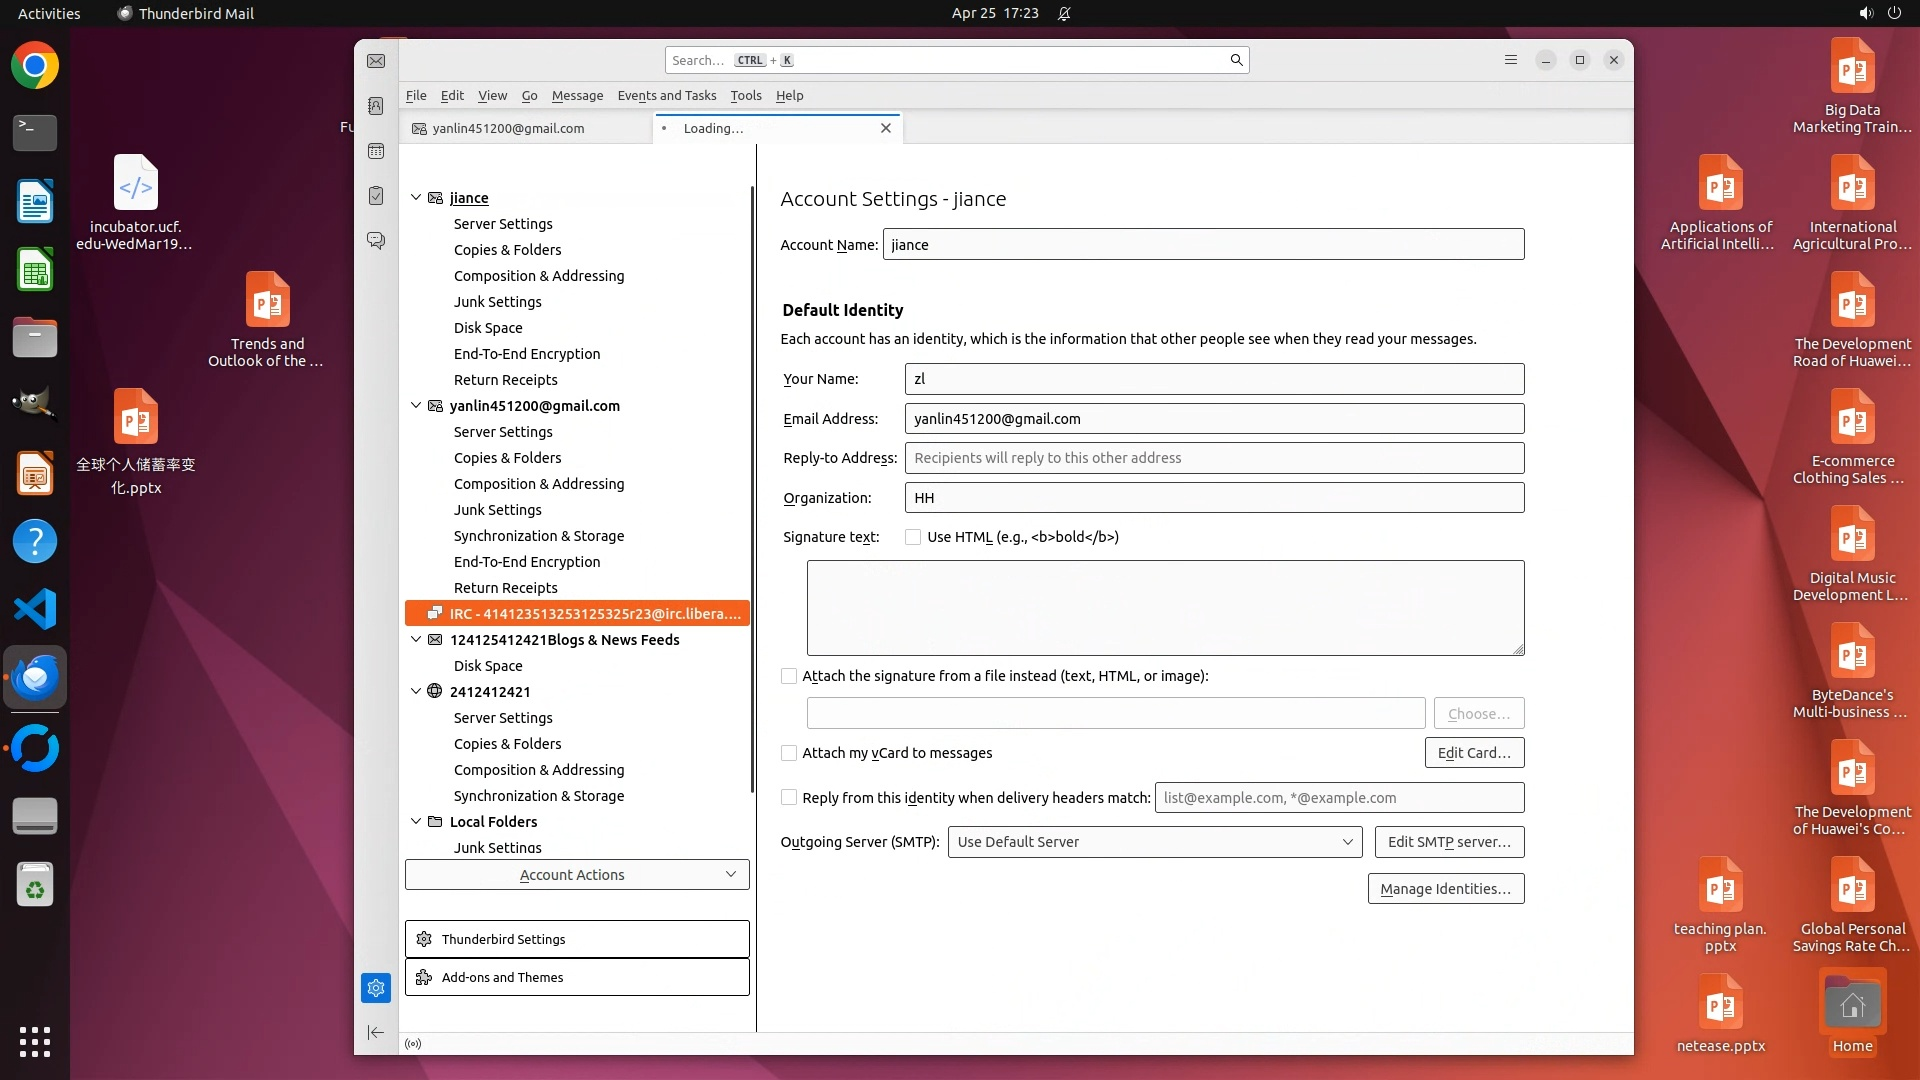Open the Tools menu
Image resolution: width=1920 pixels, height=1080 pixels.
click(745, 96)
